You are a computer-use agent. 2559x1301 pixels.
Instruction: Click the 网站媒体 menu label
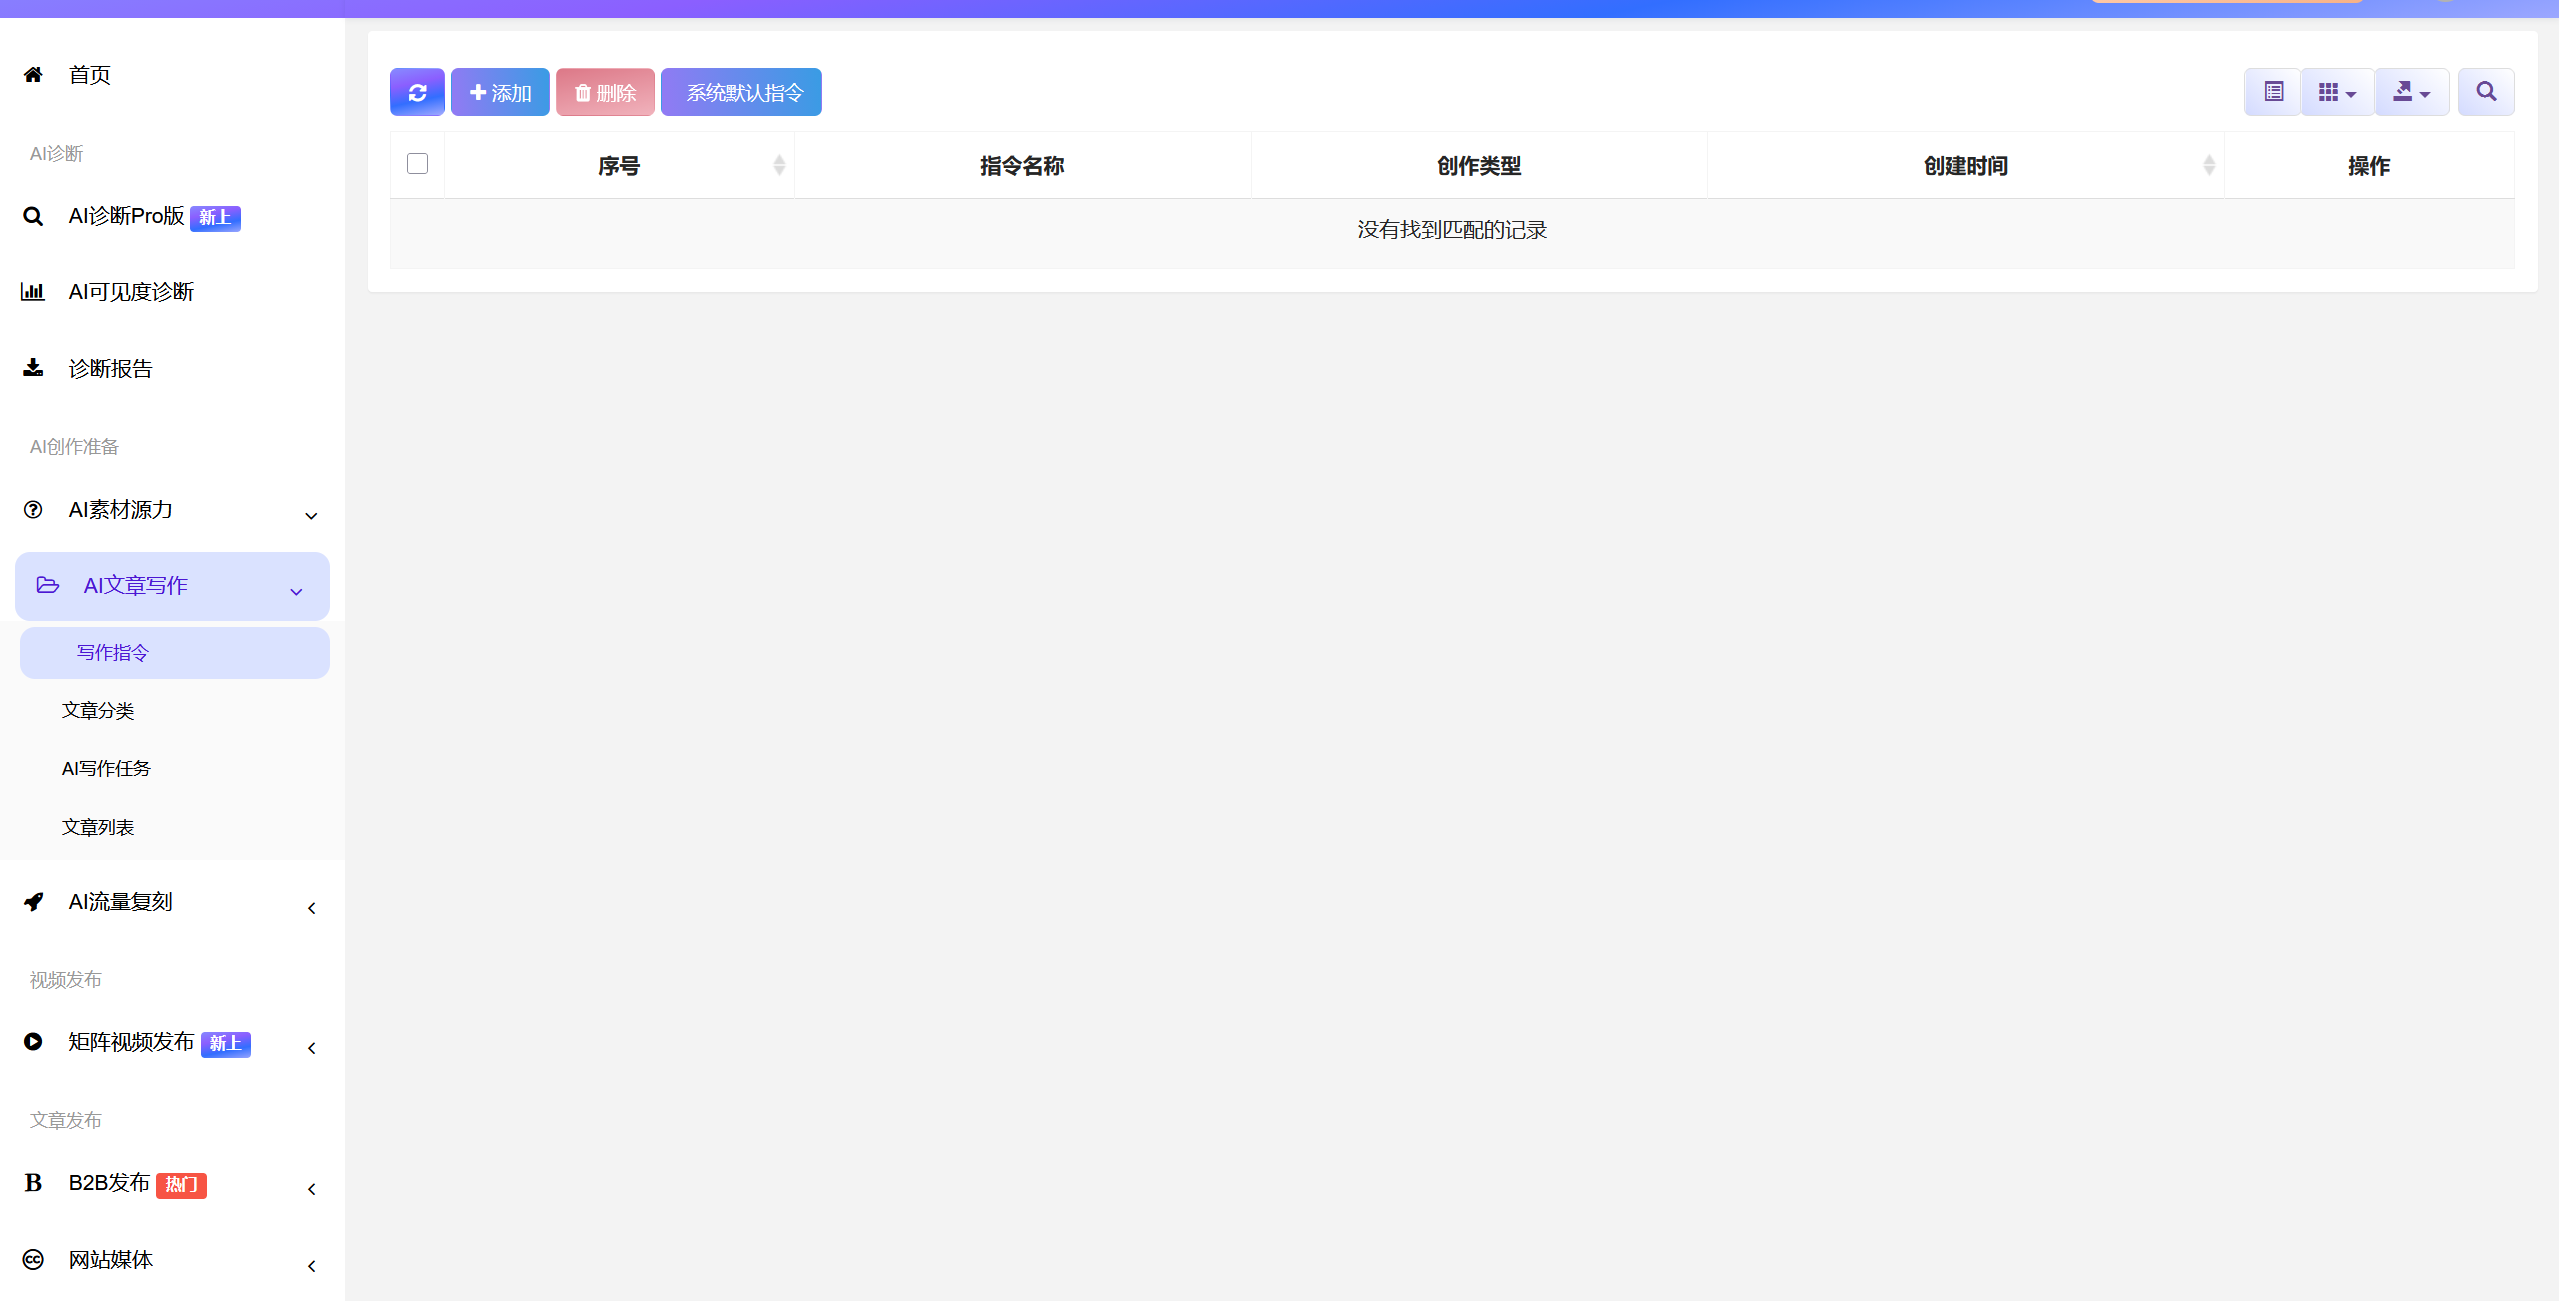(111, 1260)
